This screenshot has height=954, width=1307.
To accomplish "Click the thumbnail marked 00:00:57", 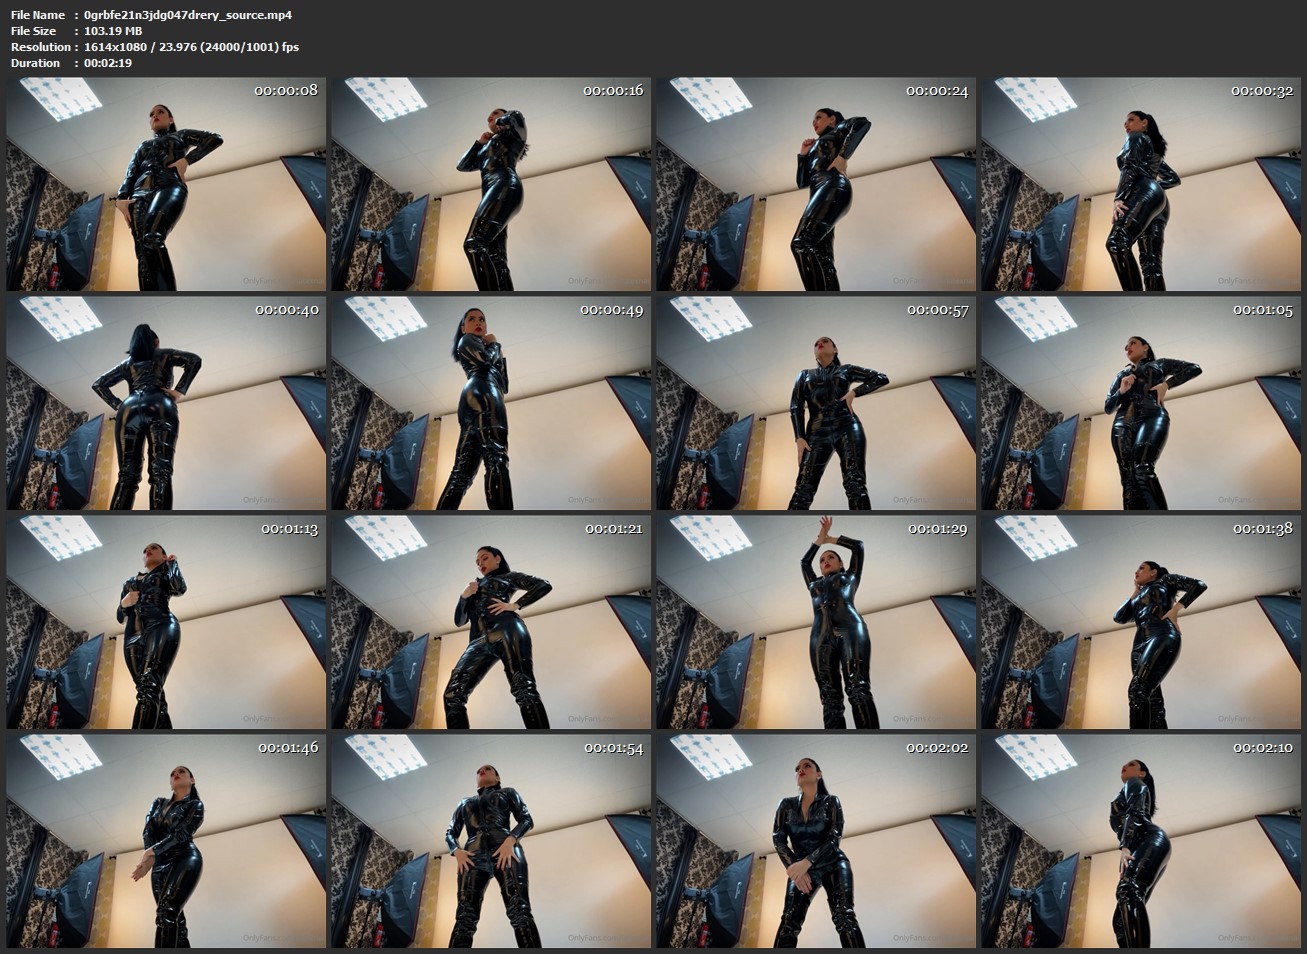I will 816,403.
